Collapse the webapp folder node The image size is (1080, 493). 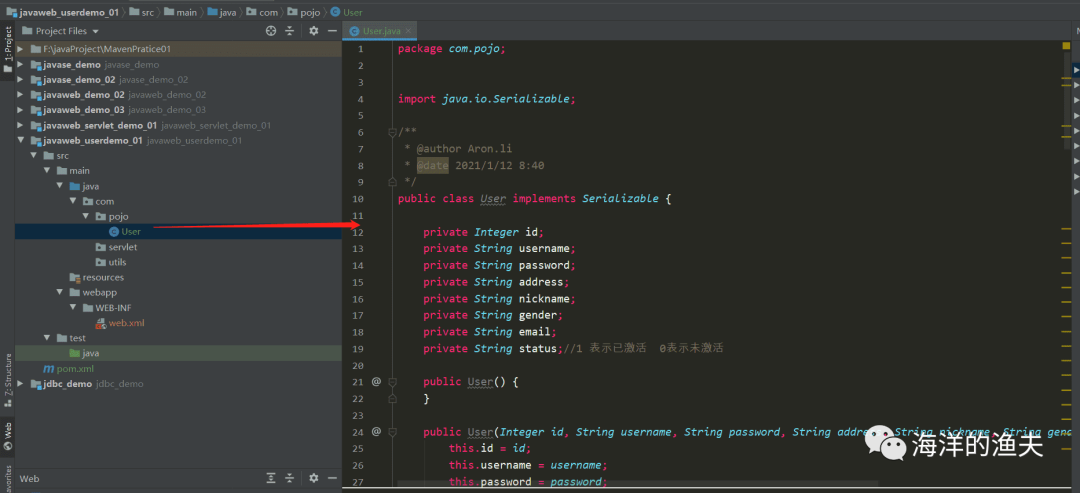60,293
